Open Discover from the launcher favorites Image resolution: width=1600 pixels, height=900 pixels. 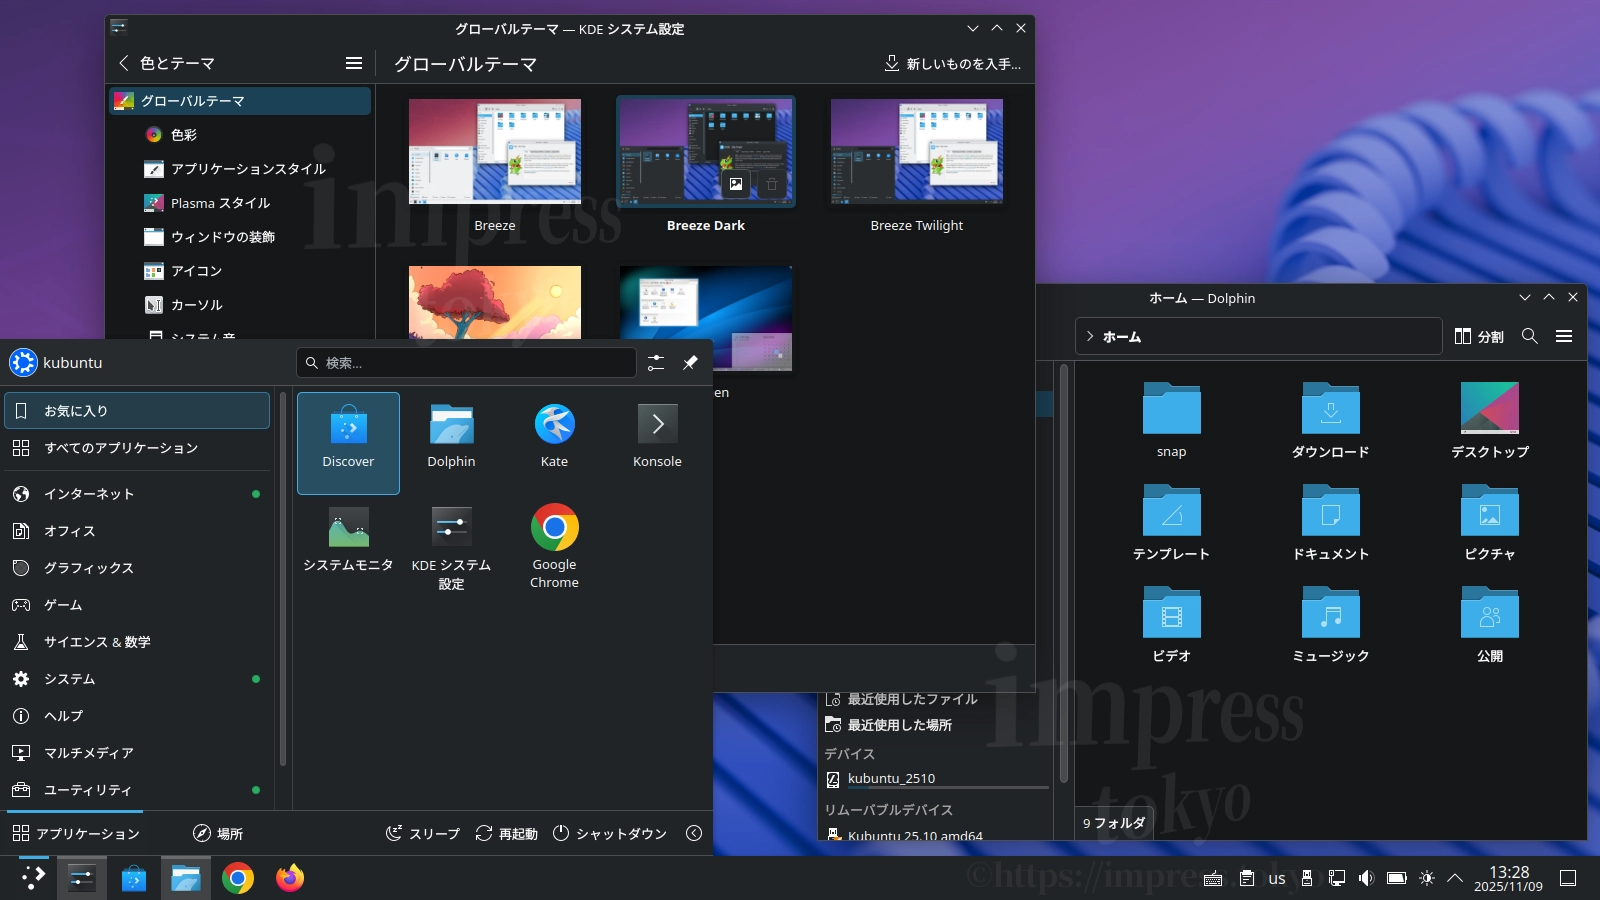click(x=348, y=443)
